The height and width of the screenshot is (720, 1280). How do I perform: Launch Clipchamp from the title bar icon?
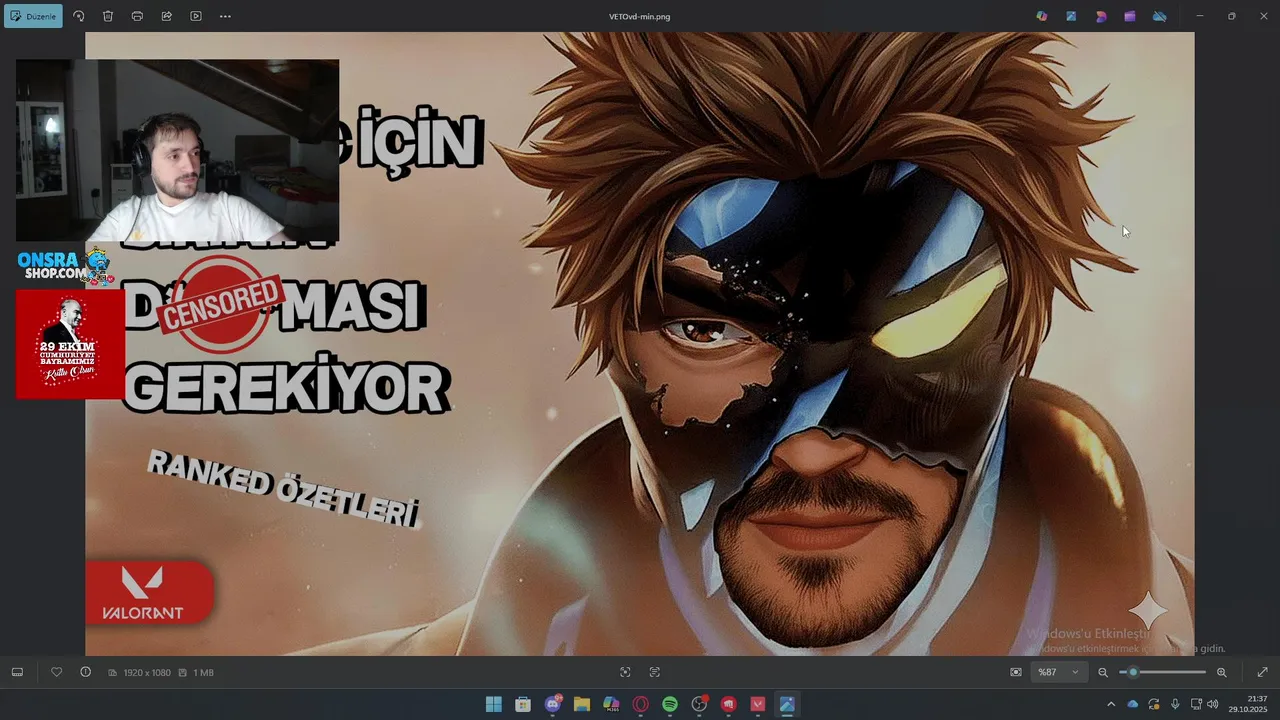[1101, 16]
